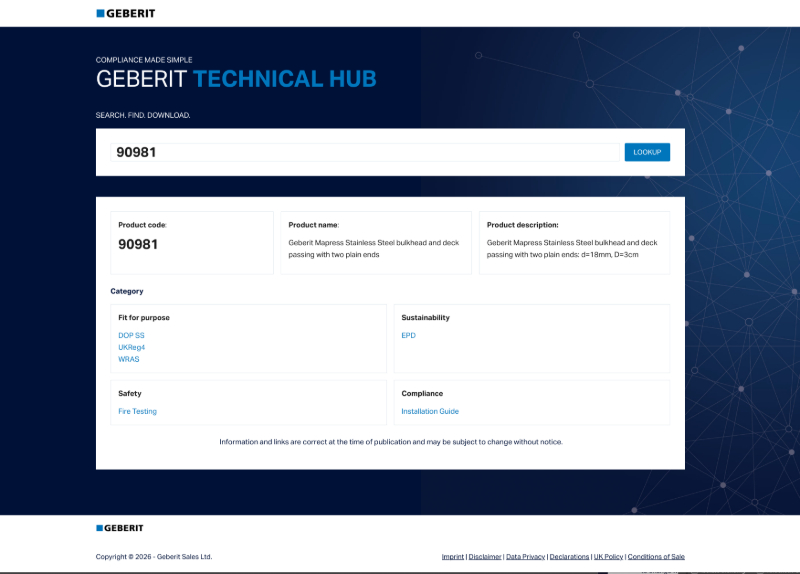Click the Product code label

142,225
